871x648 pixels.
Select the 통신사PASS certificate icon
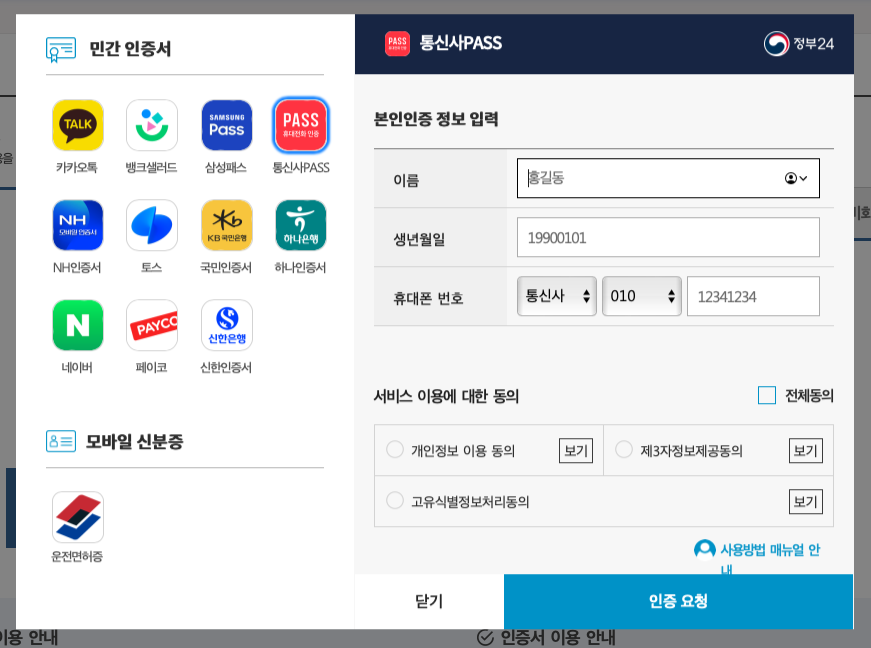click(x=301, y=125)
